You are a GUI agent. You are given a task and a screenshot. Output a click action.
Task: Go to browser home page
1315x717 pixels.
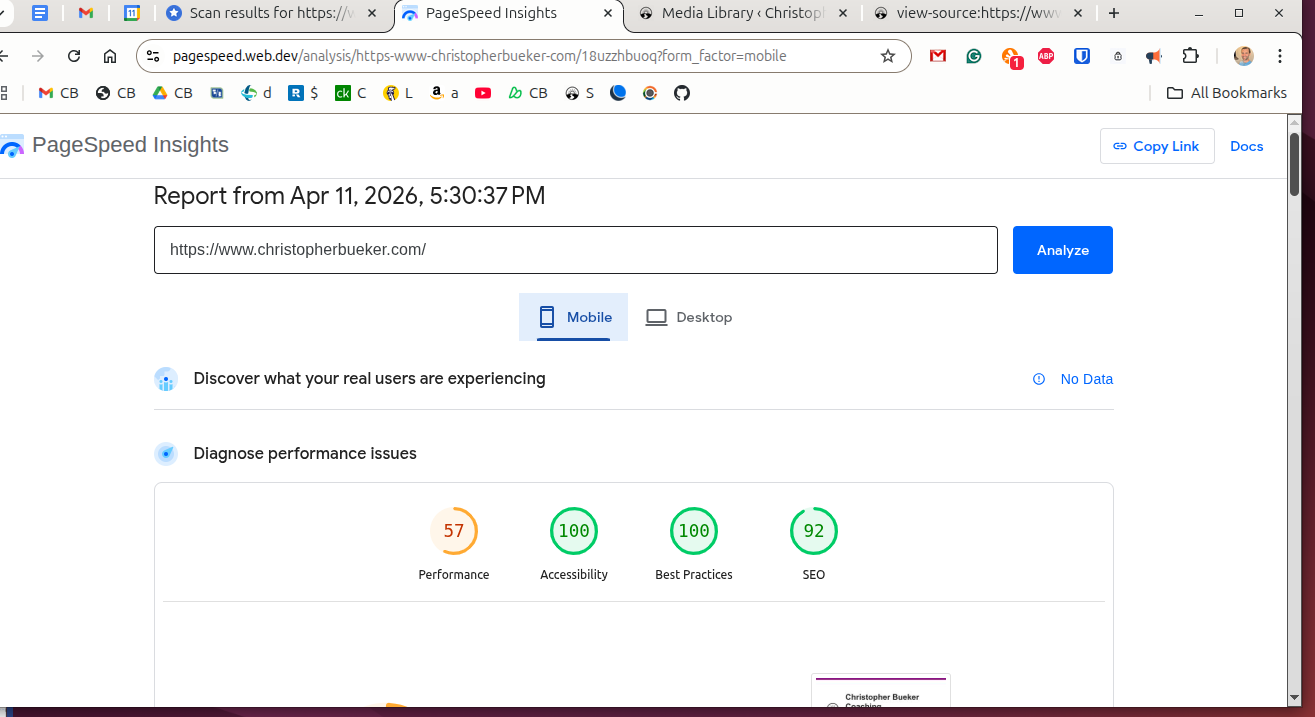coord(110,56)
